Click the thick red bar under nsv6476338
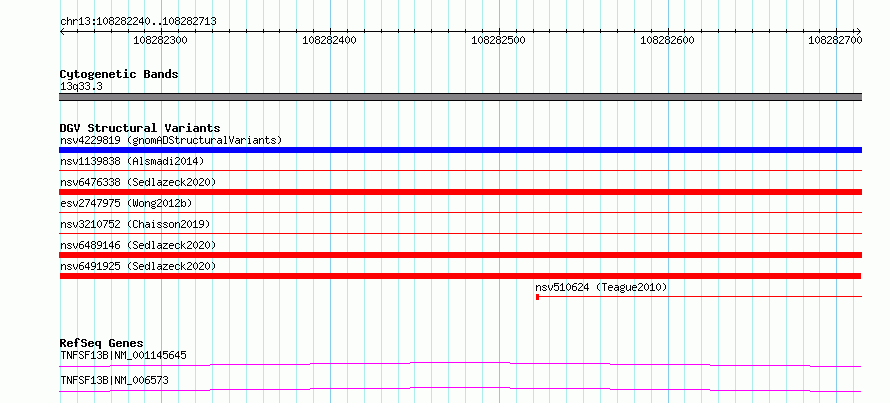Screen dimensions: 890x403 pos(460,192)
